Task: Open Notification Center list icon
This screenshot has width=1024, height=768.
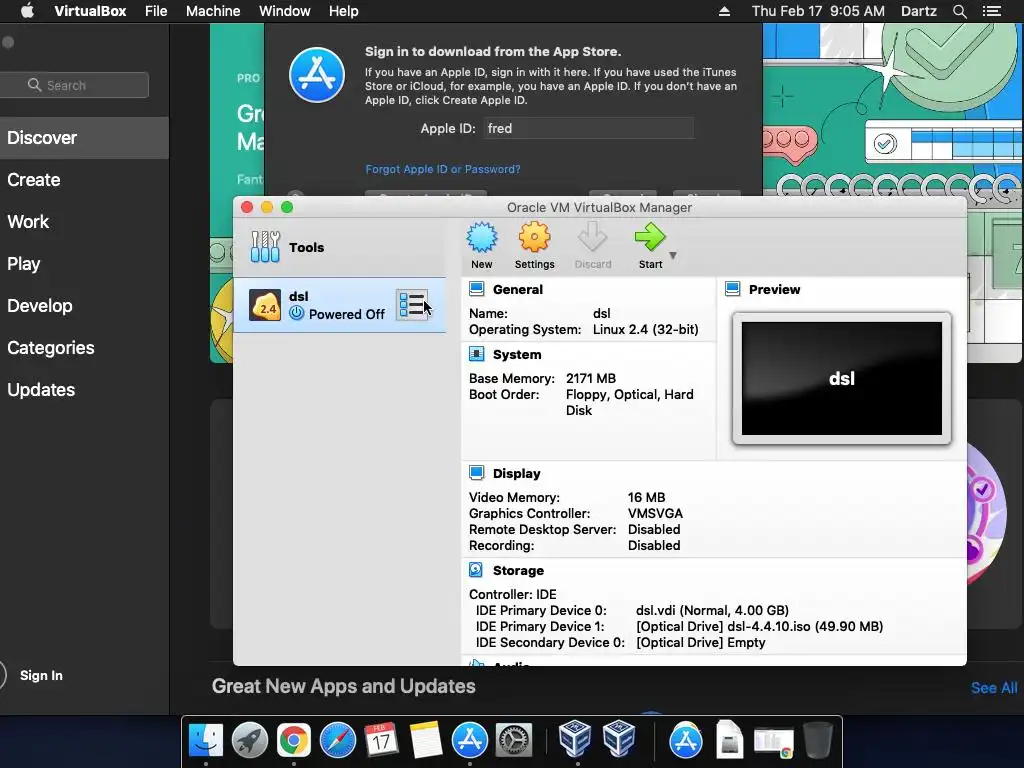Action: 991,11
